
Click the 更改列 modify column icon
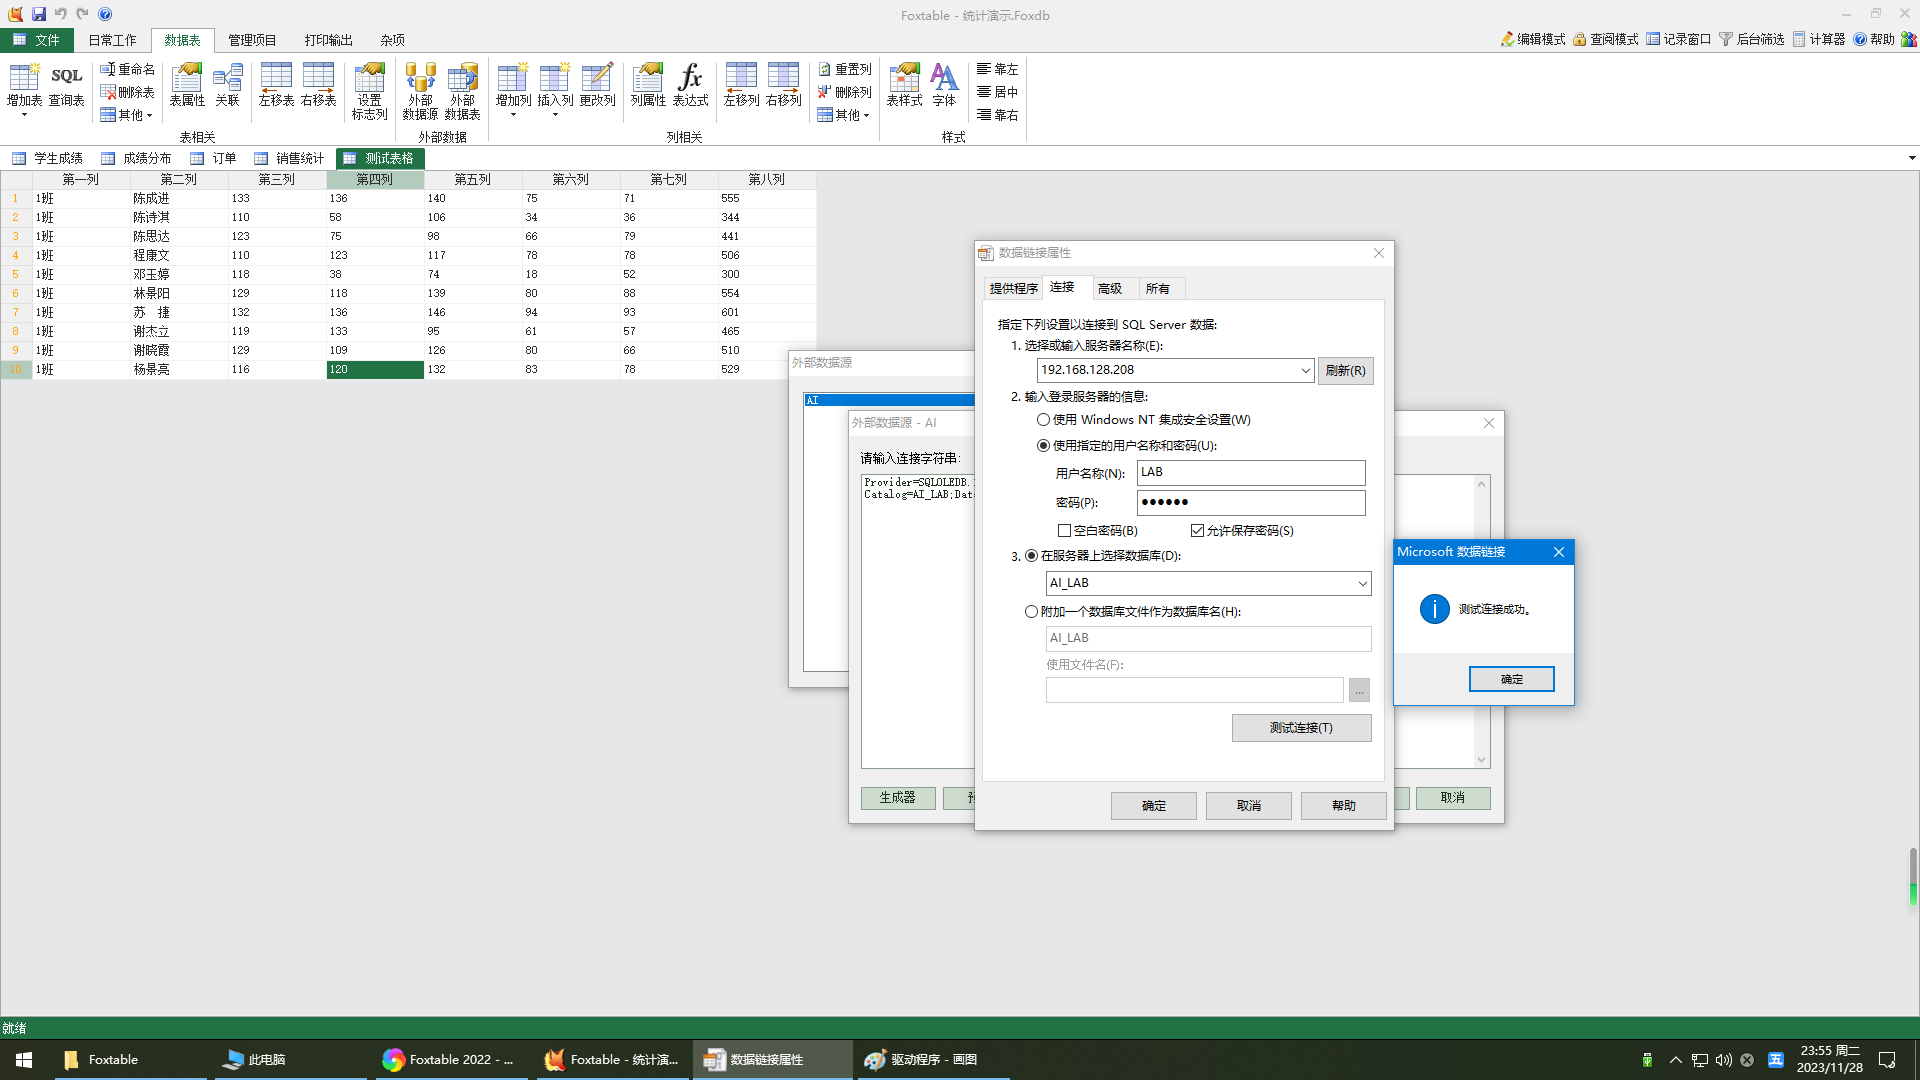(597, 84)
